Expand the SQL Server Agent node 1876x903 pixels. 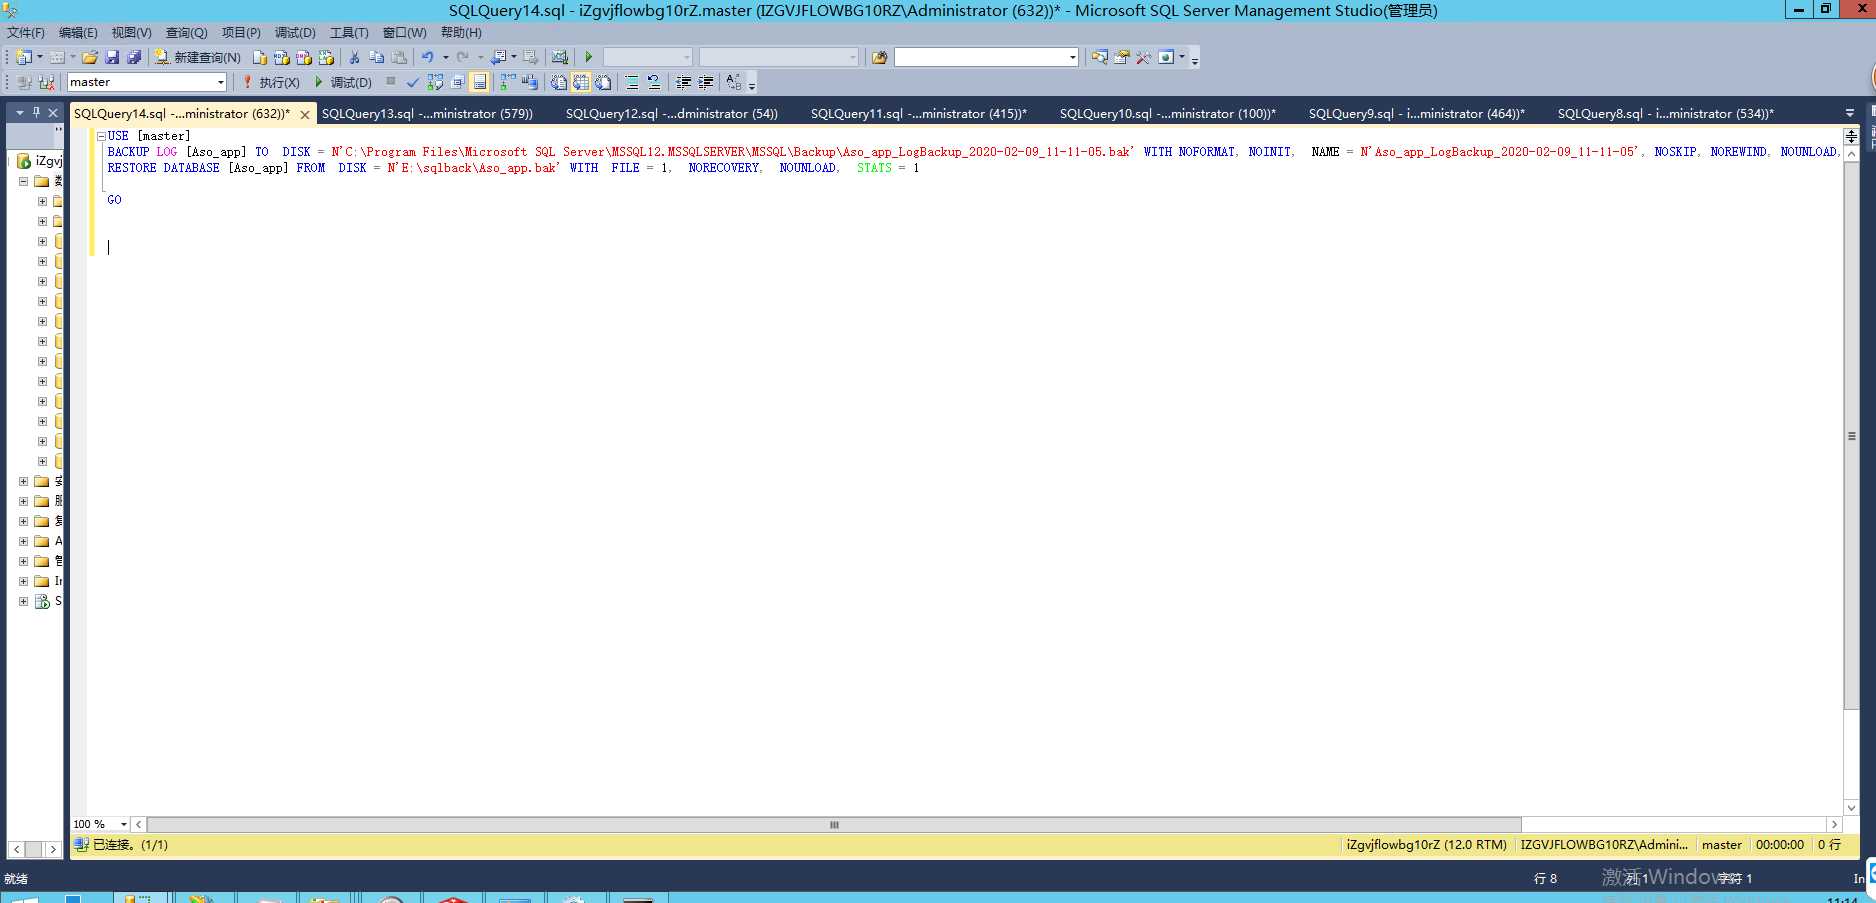(x=23, y=602)
